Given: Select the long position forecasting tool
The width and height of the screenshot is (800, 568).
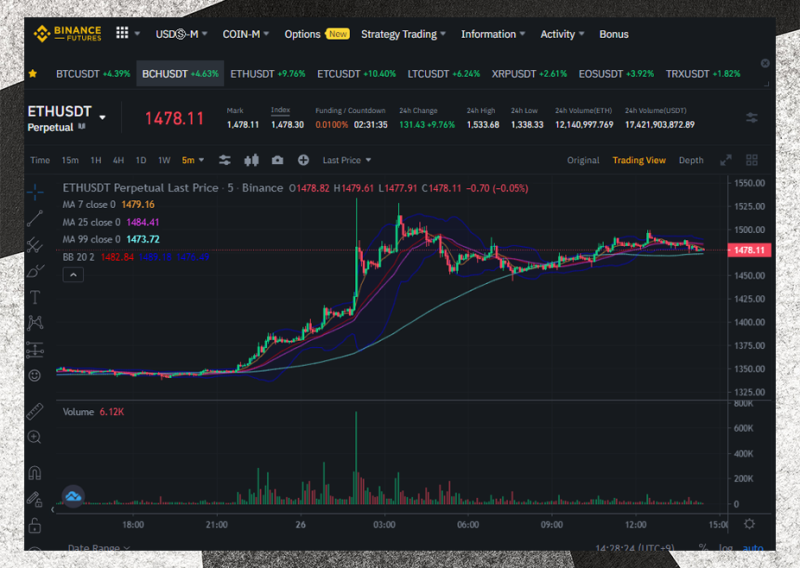Looking at the screenshot, I should (x=35, y=350).
